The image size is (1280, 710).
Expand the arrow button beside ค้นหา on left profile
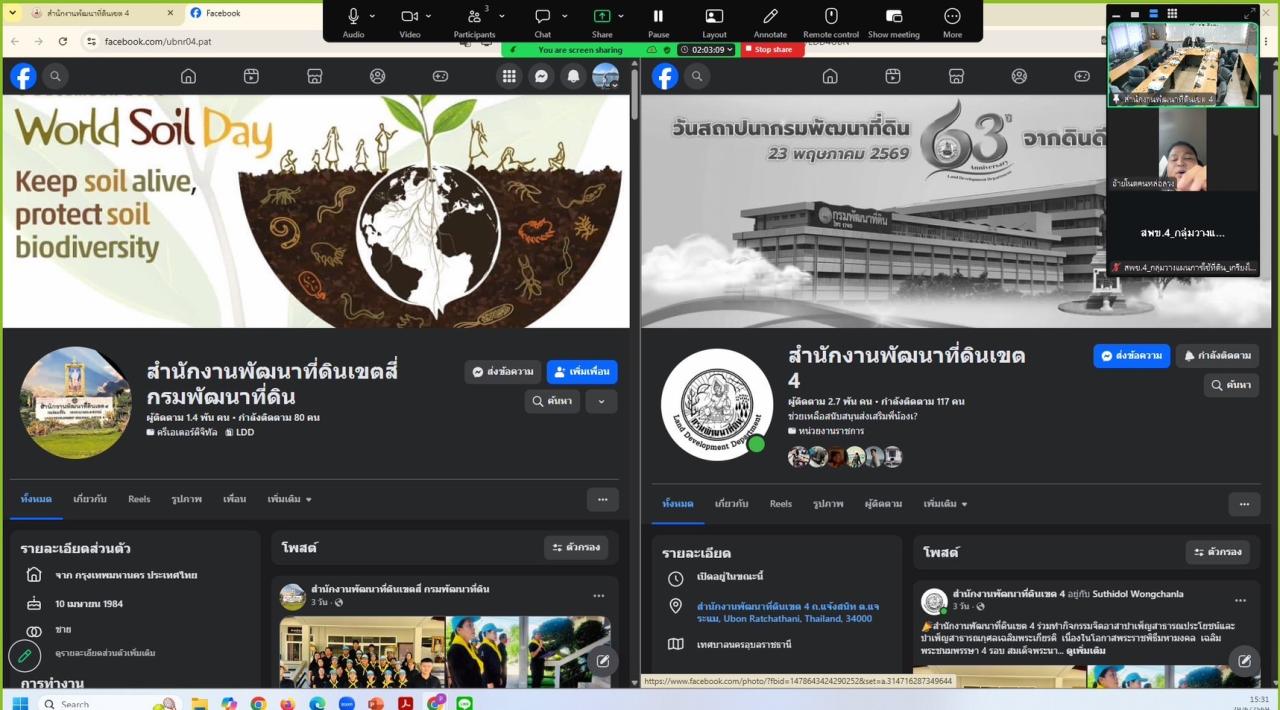601,401
